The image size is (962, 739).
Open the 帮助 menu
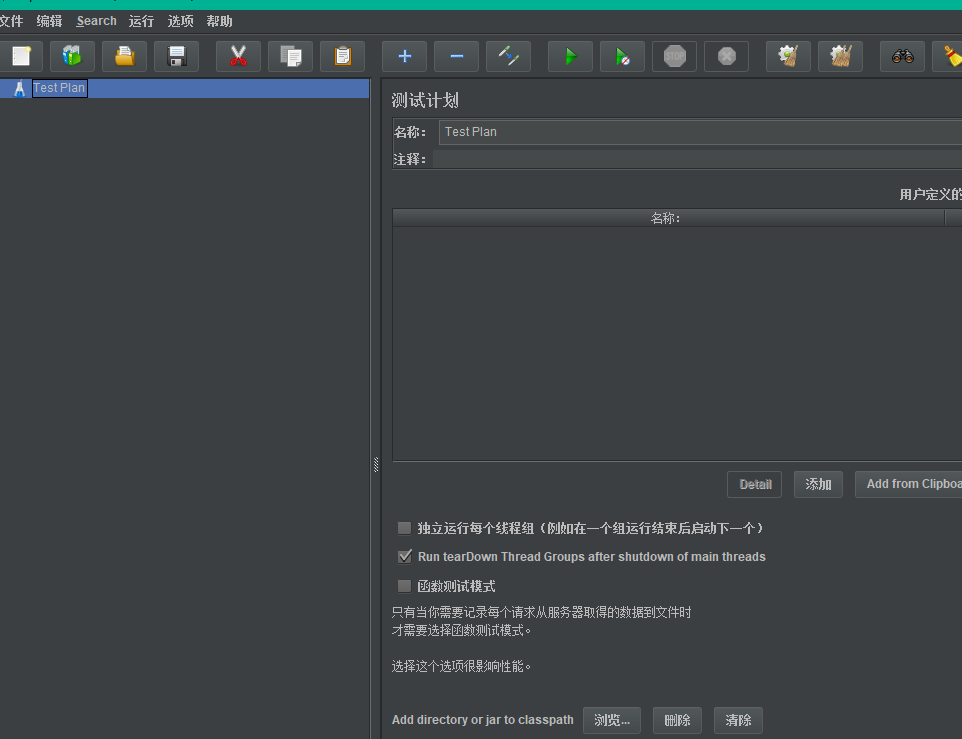[220, 21]
